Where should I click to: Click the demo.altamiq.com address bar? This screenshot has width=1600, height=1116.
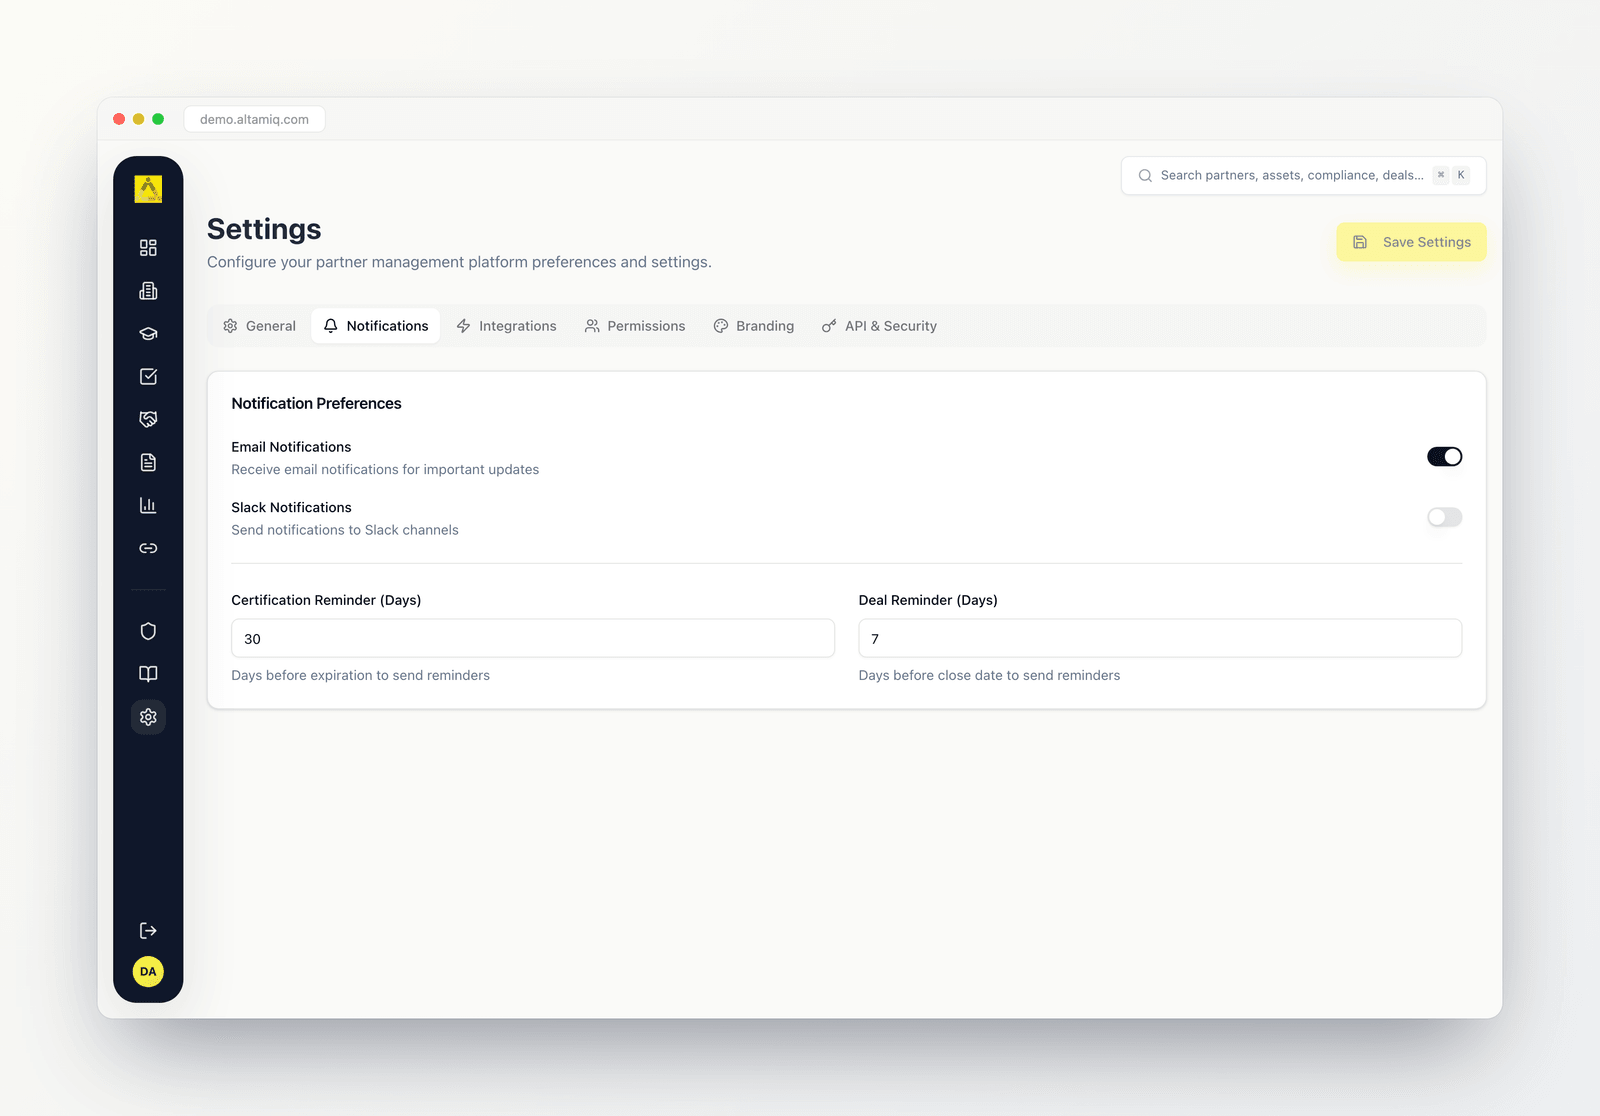pos(254,119)
